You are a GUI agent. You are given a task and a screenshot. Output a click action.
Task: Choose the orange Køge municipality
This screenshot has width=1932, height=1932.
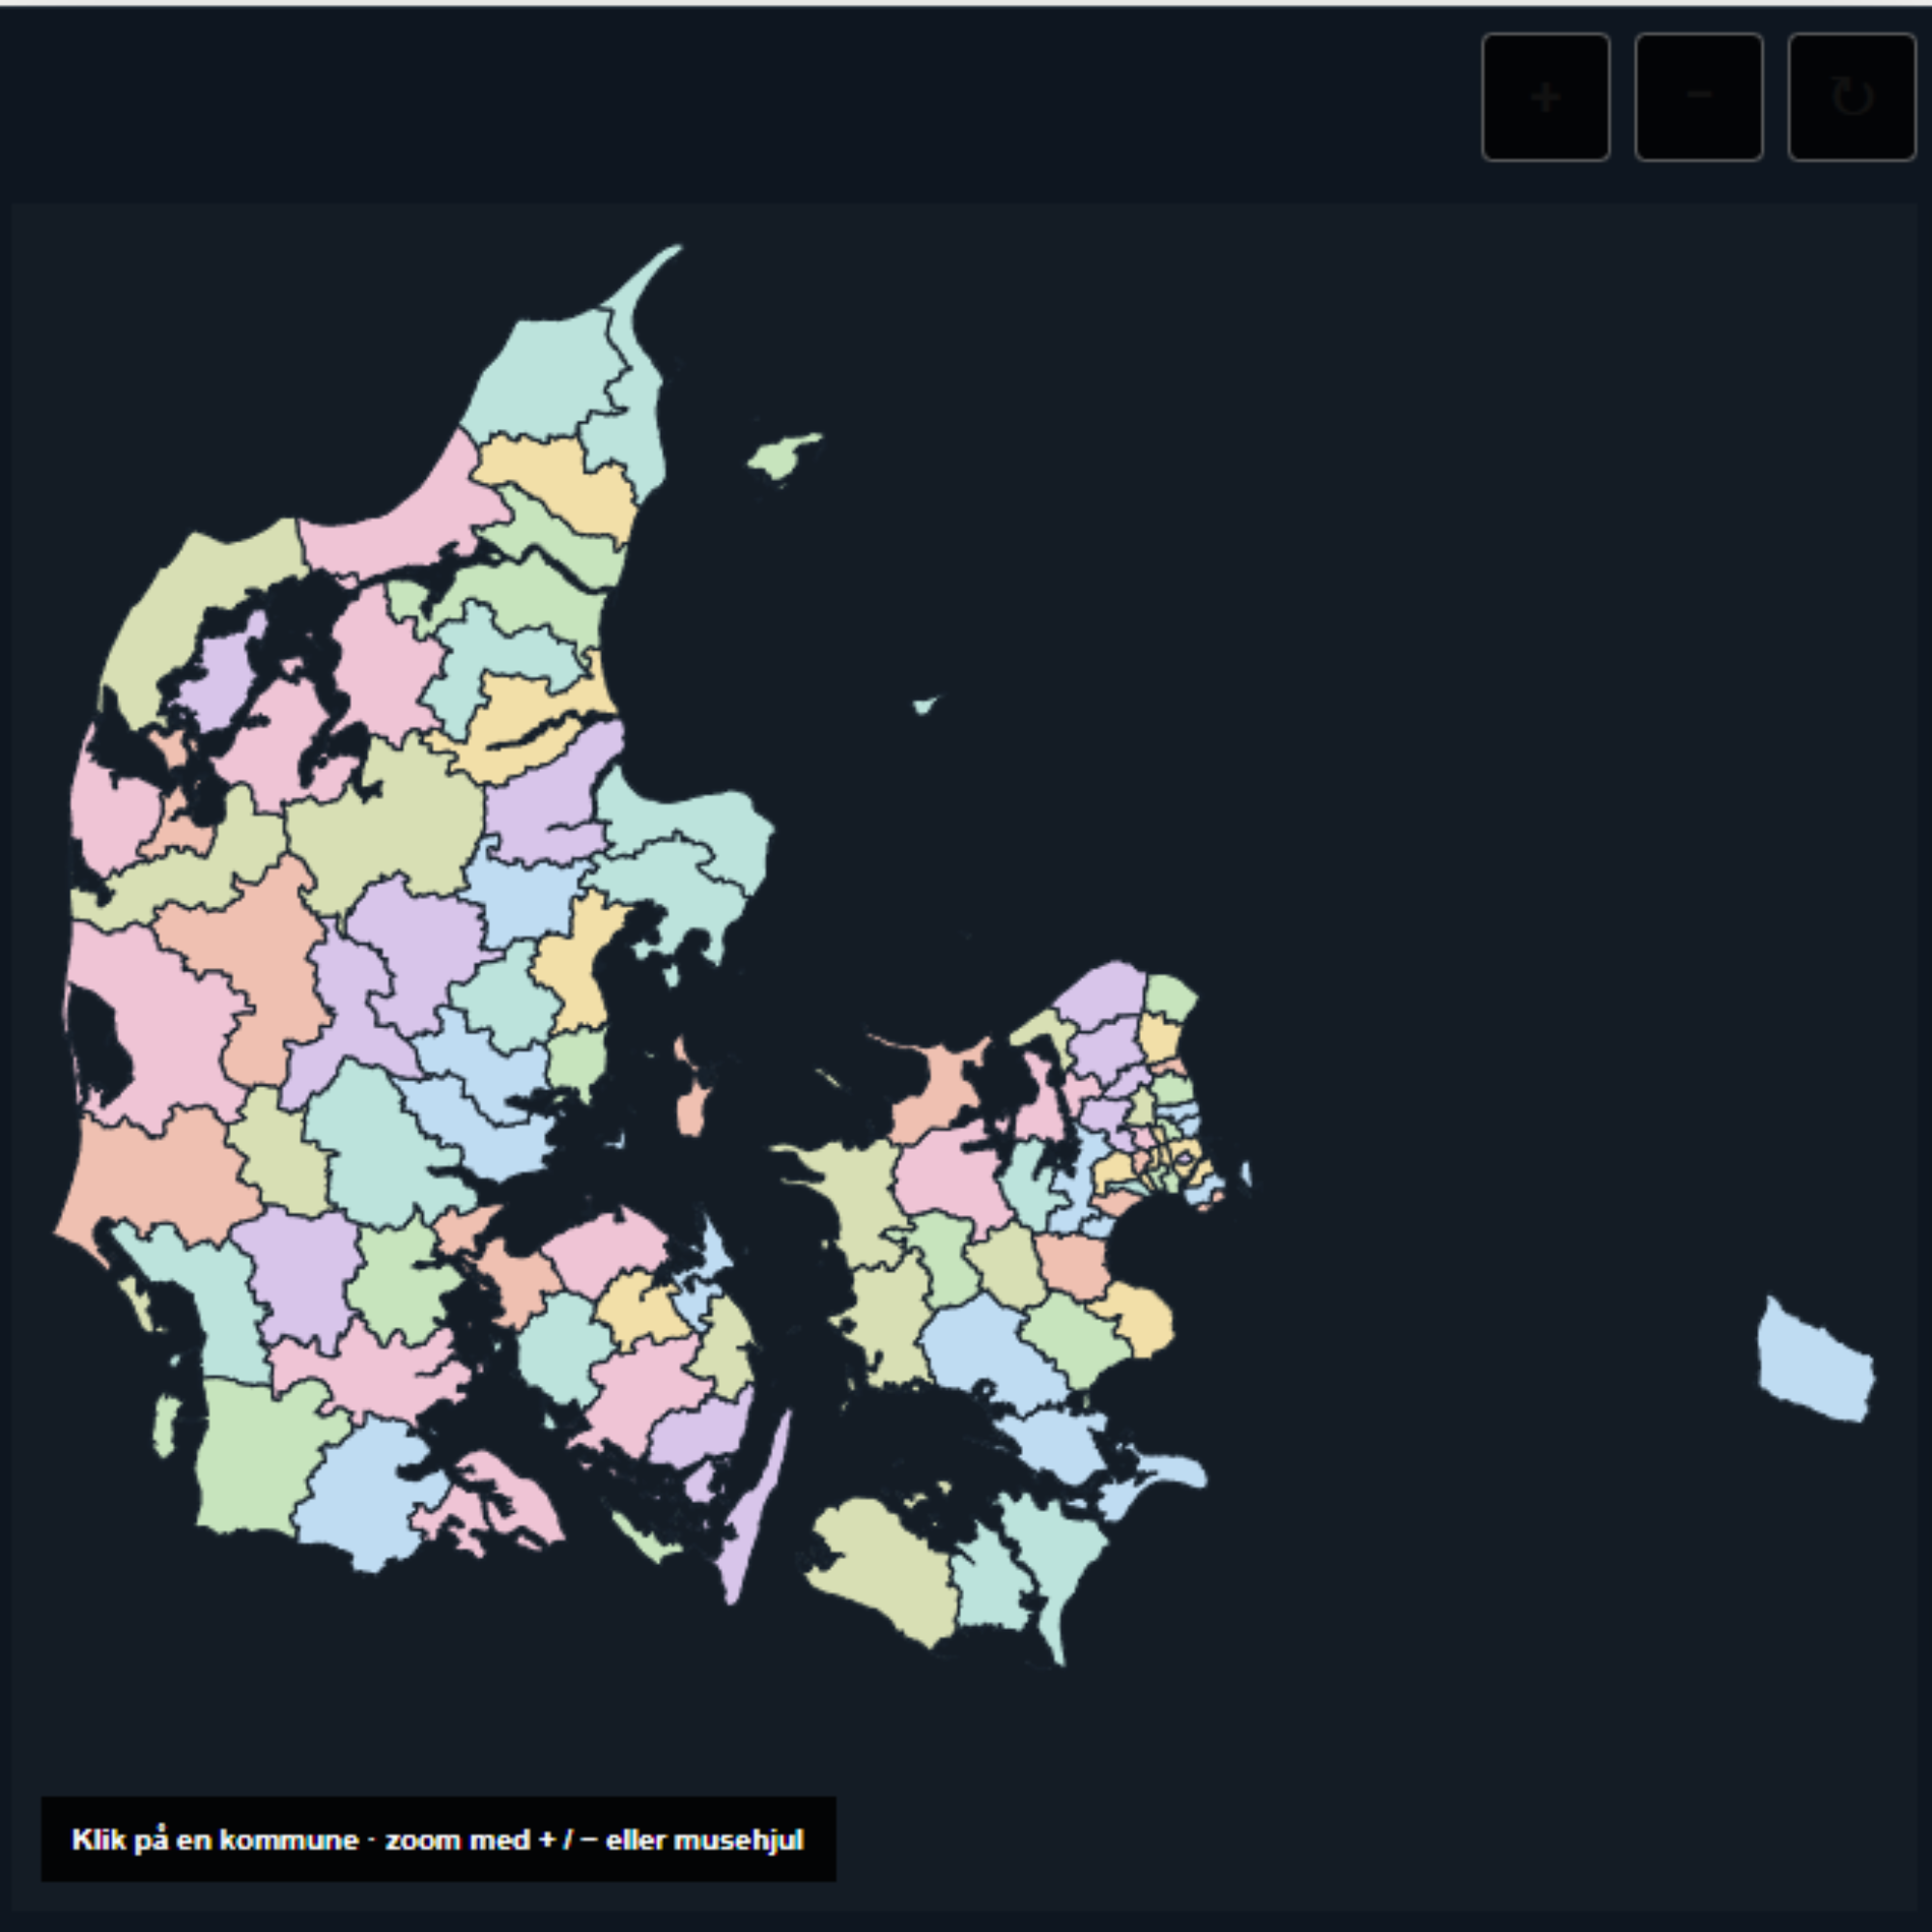click(x=1075, y=1265)
